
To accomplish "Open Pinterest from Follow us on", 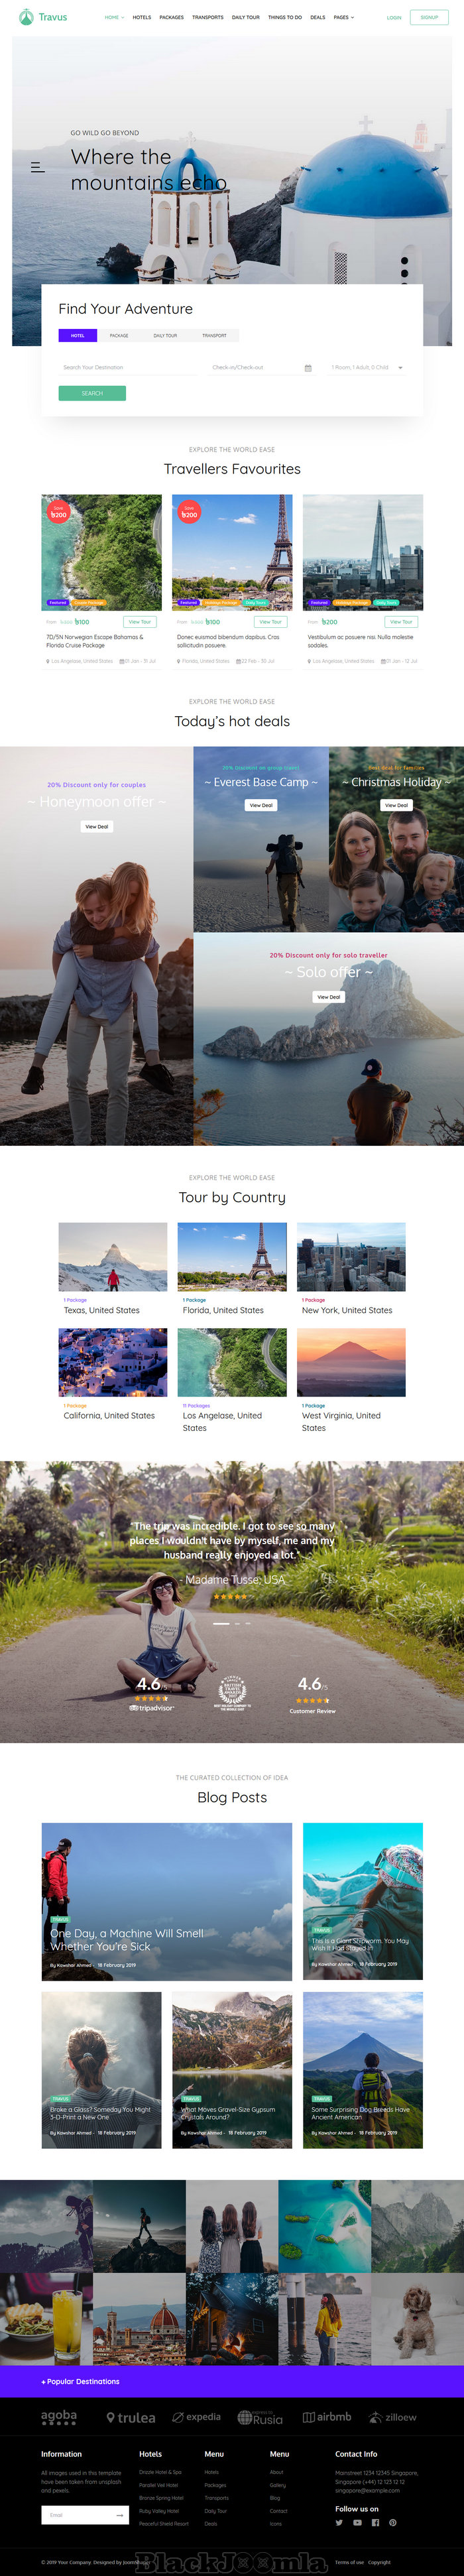I will tap(393, 2522).
